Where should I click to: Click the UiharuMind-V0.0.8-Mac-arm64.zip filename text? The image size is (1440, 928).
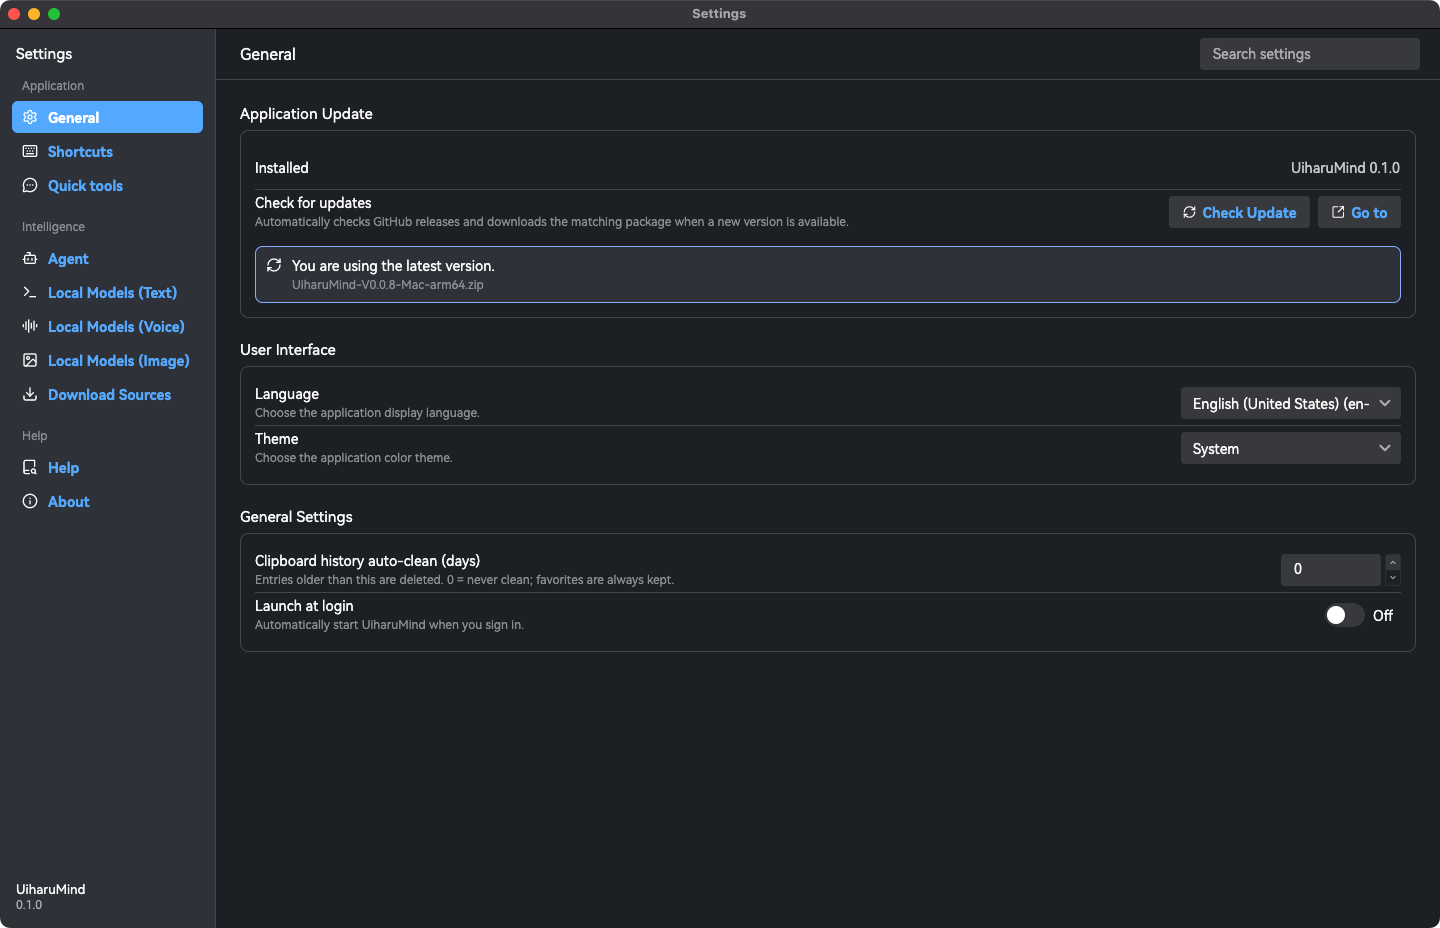click(388, 285)
